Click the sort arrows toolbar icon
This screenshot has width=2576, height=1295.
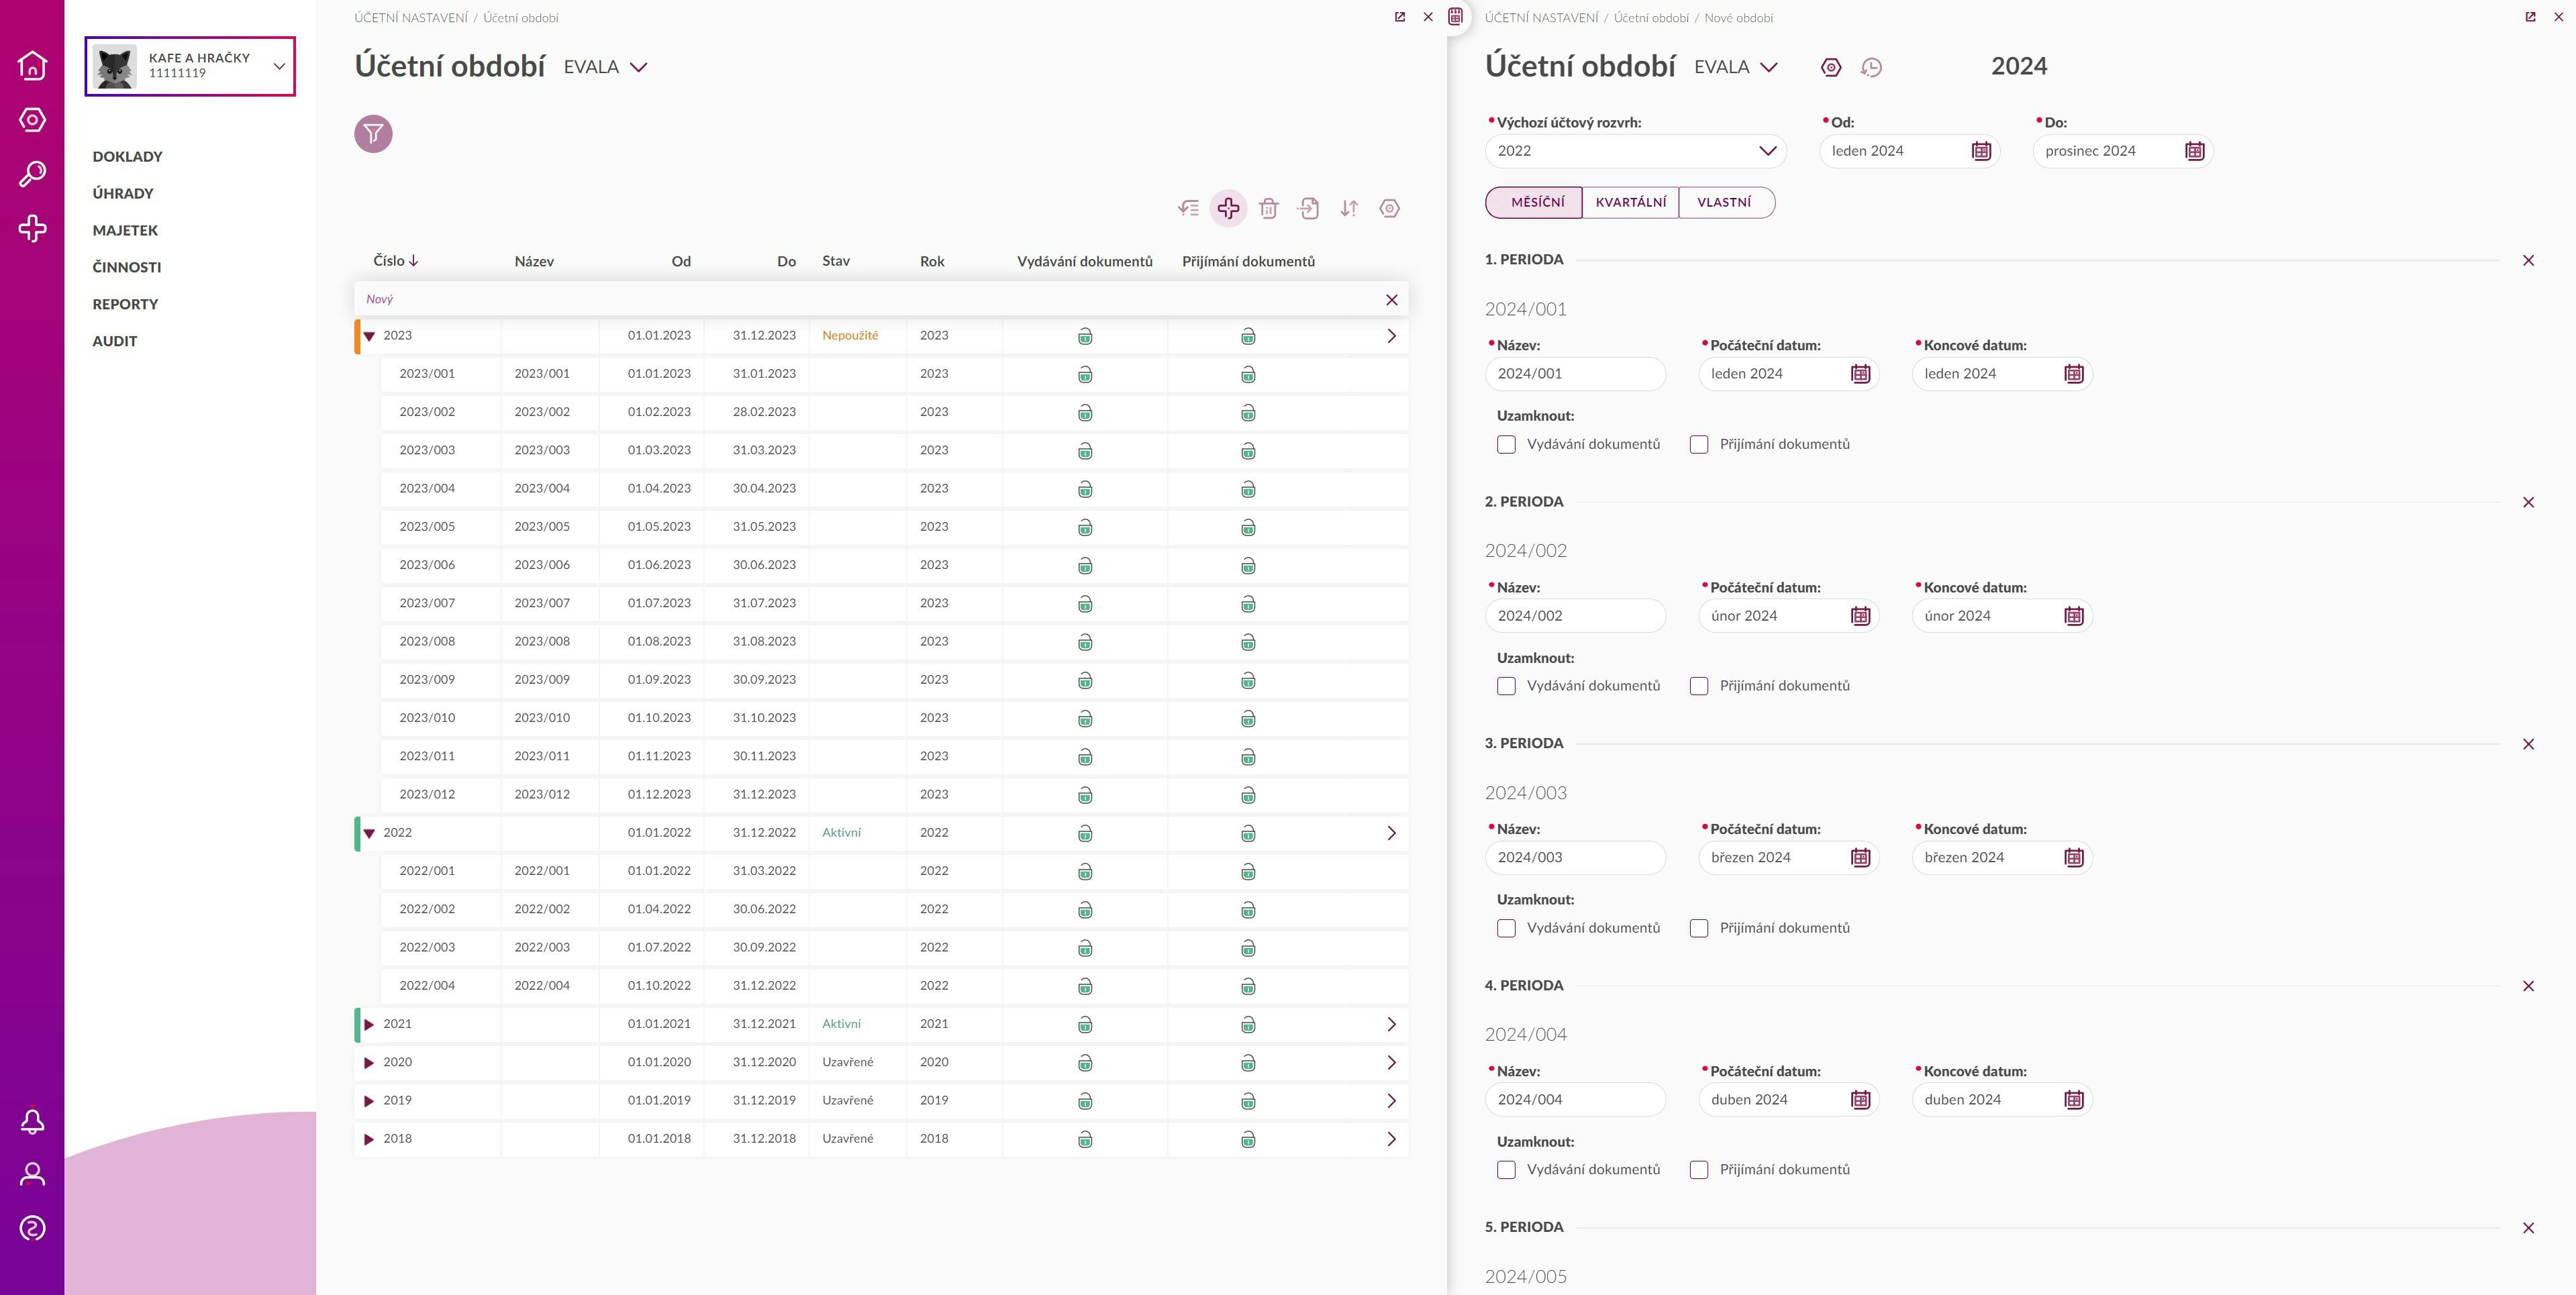[x=1349, y=208]
